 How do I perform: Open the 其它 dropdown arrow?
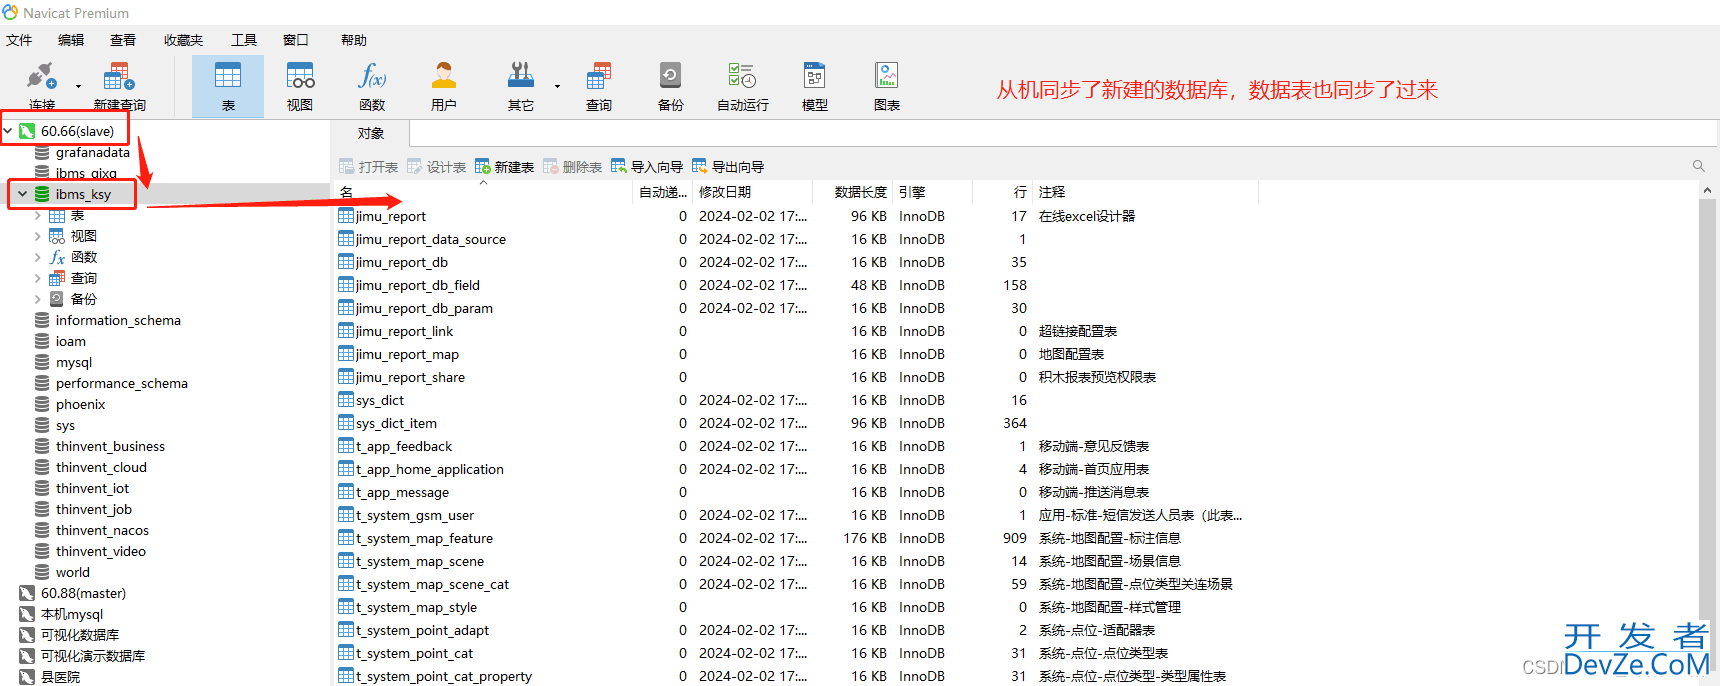click(557, 87)
